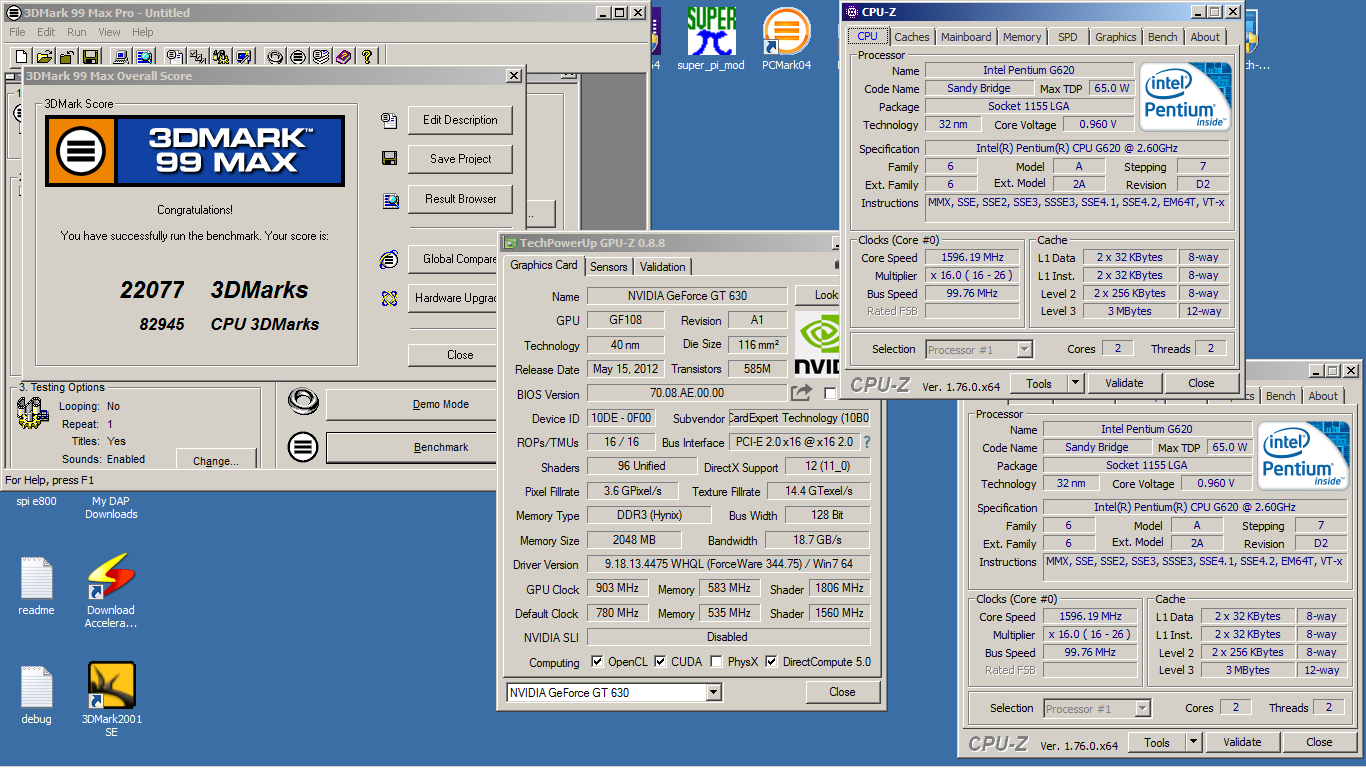Click the yellow question mark help toolbar icon
This screenshot has width=1366, height=768.
coord(367,56)
